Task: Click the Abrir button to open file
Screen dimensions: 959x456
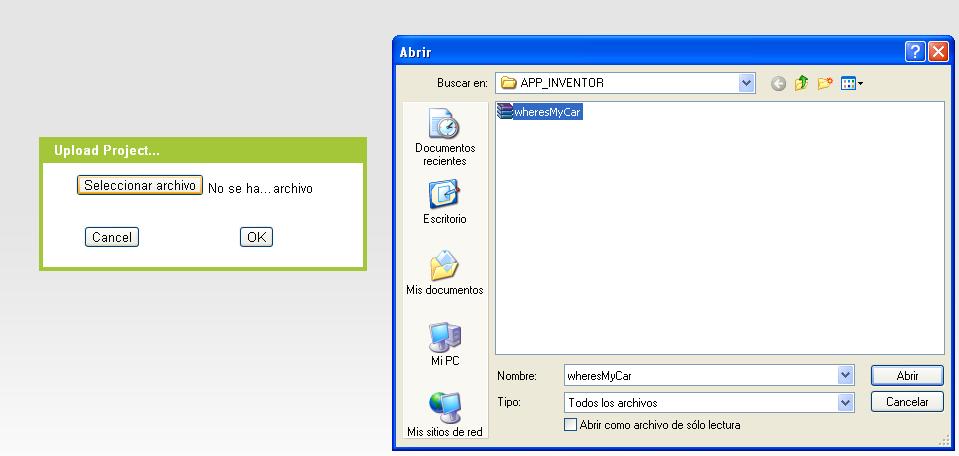Action: point(907,375)
